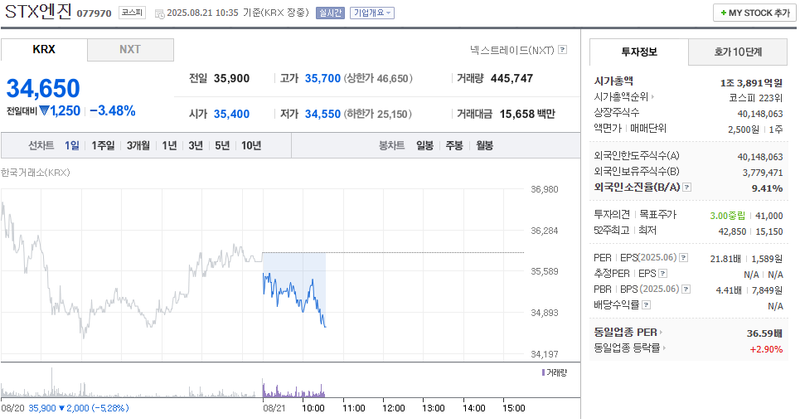
Task: Open the 호가10단계 tab
Action: coord(738,52)
